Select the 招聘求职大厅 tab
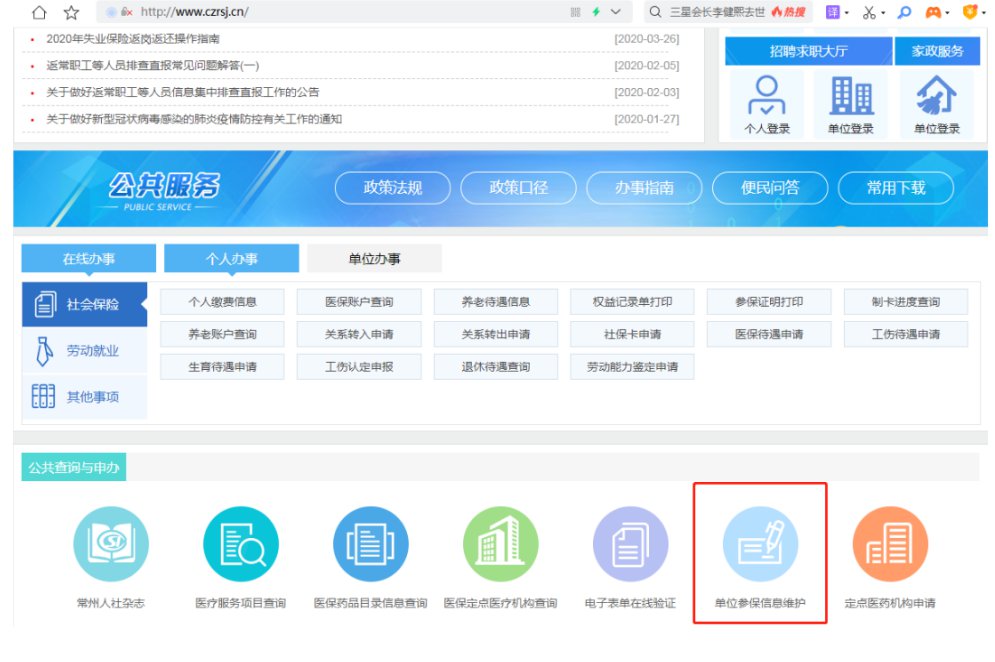 click(808, 51)
